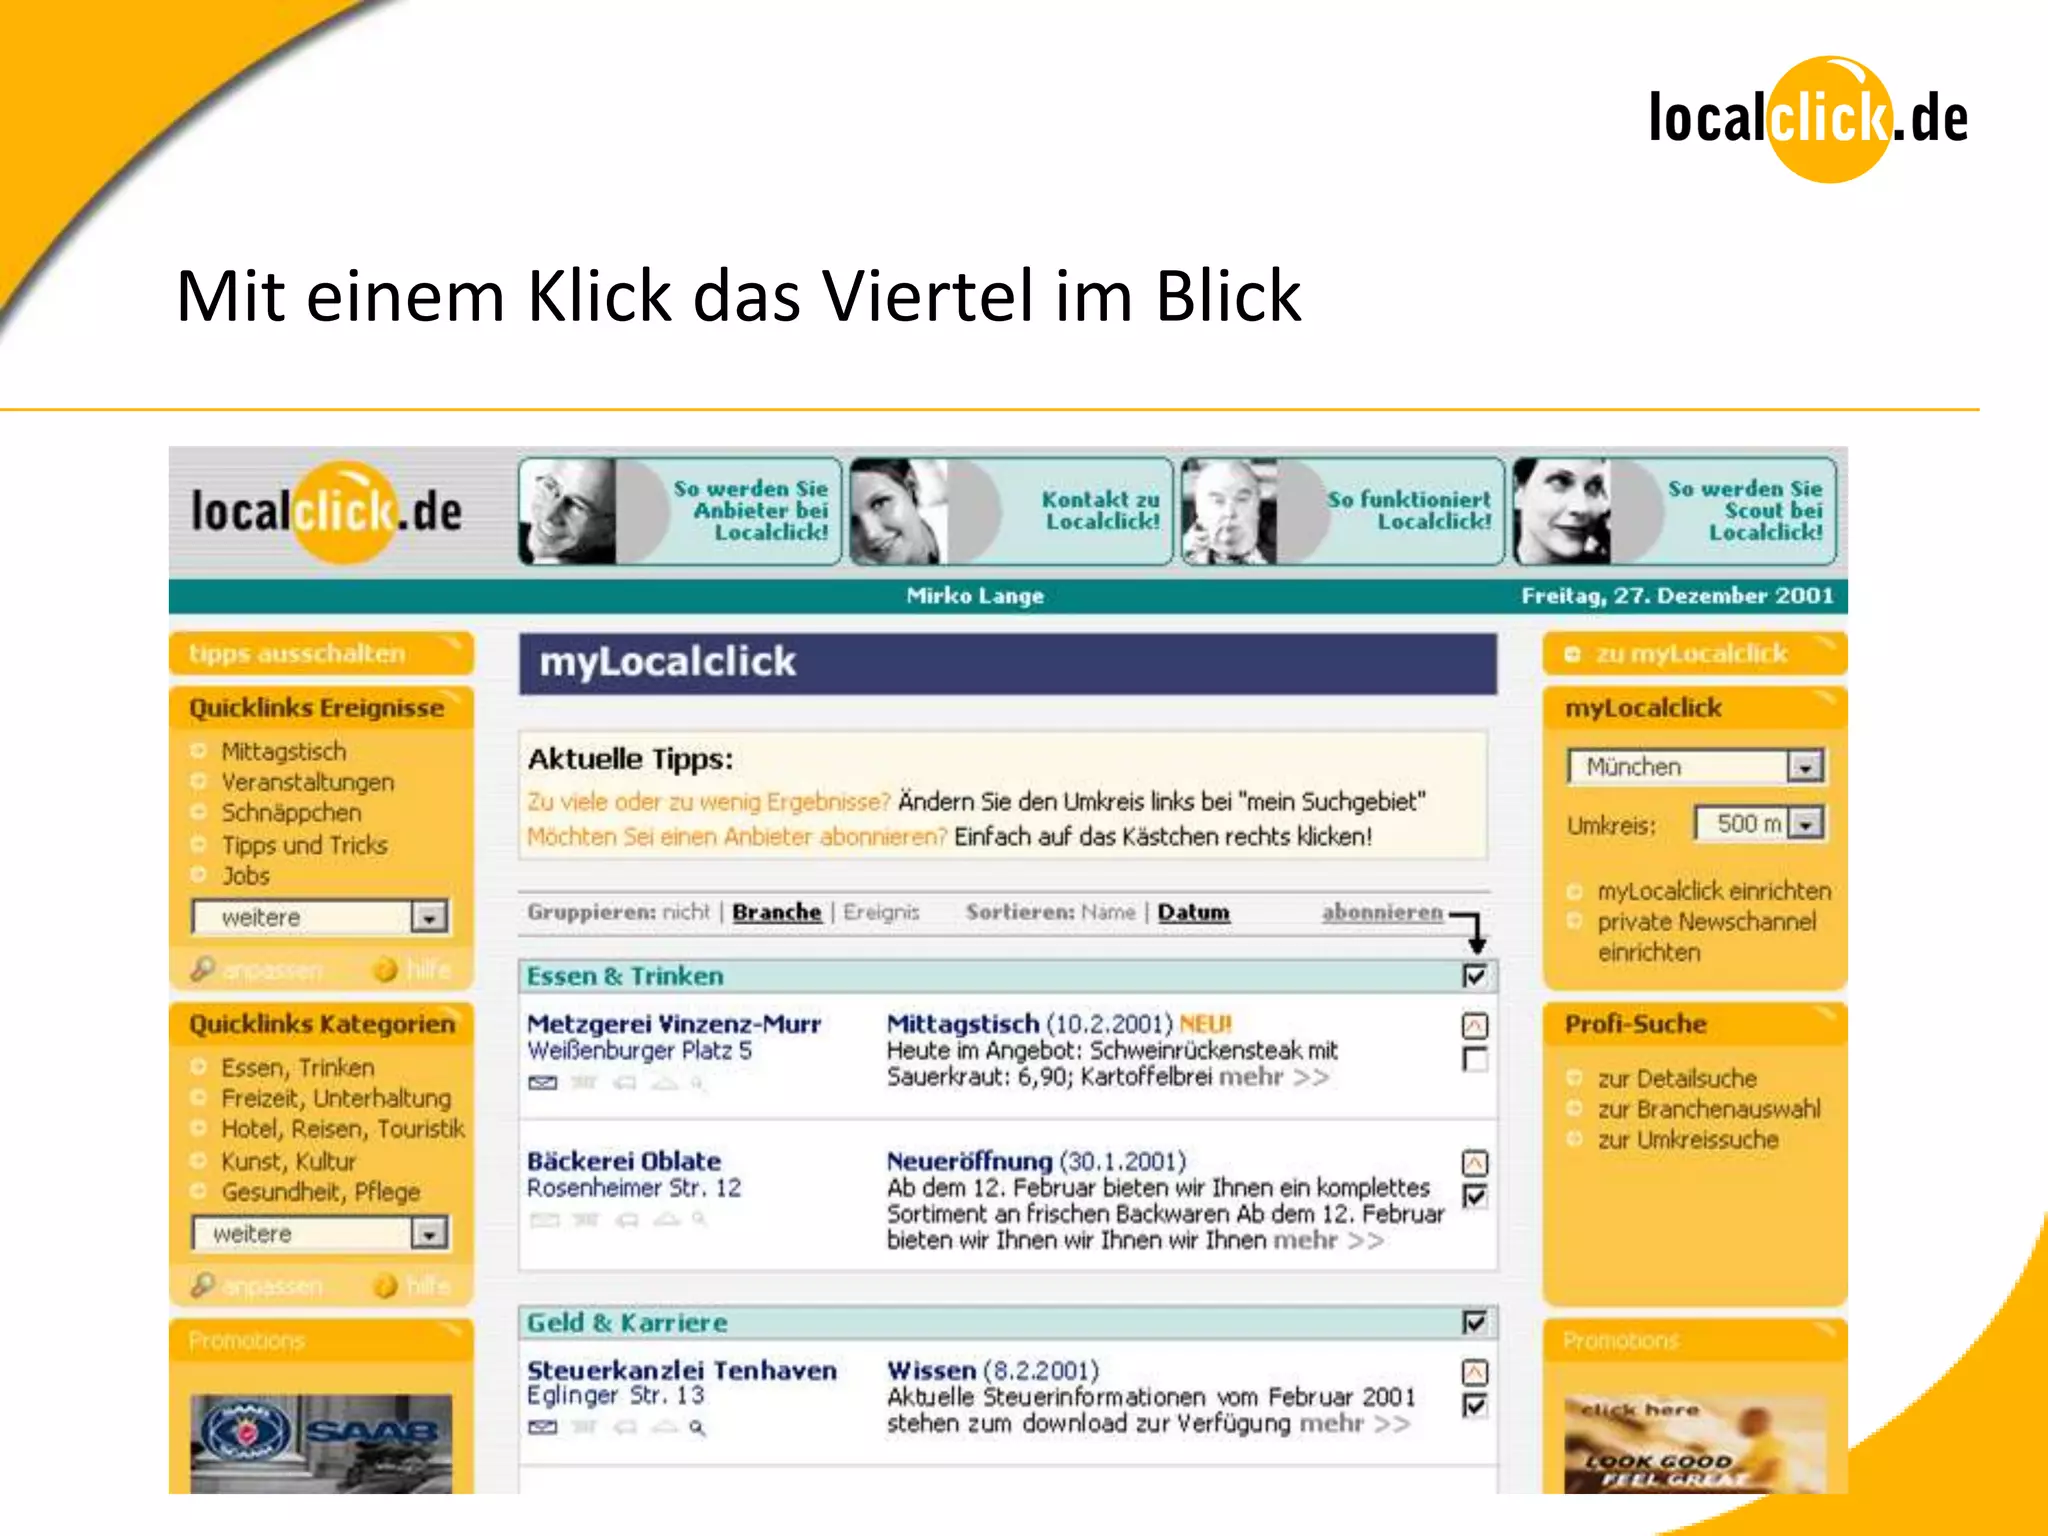Click magnifier icon under Bäckerei Oblate

click(699, 1220)
